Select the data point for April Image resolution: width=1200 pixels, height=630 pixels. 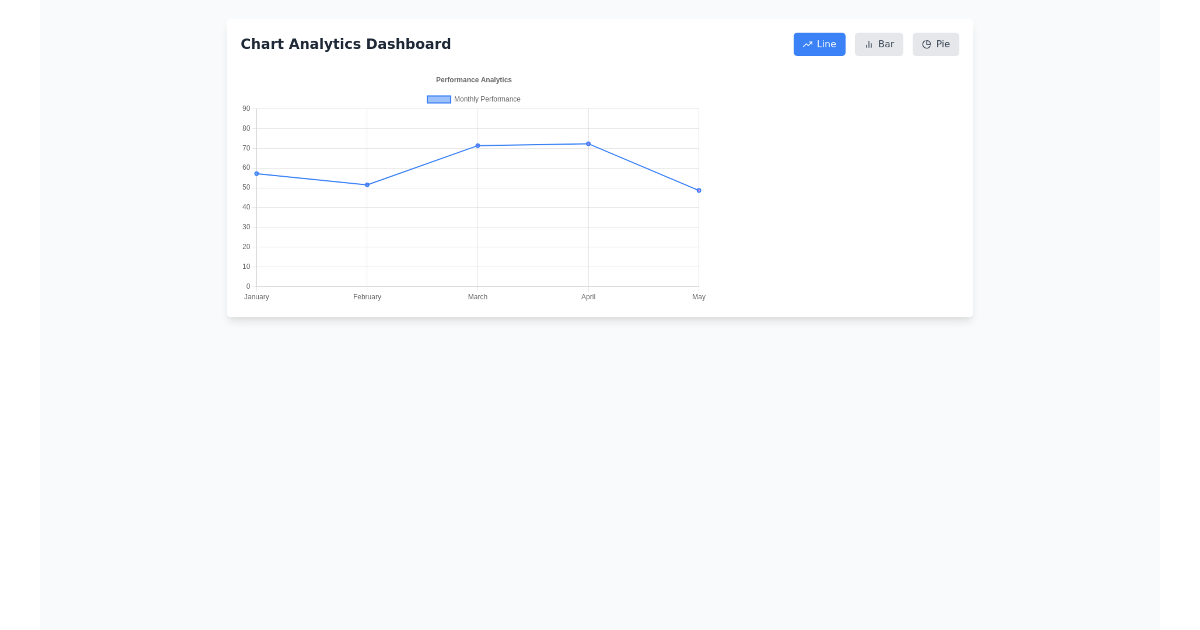tap(588, 144)
